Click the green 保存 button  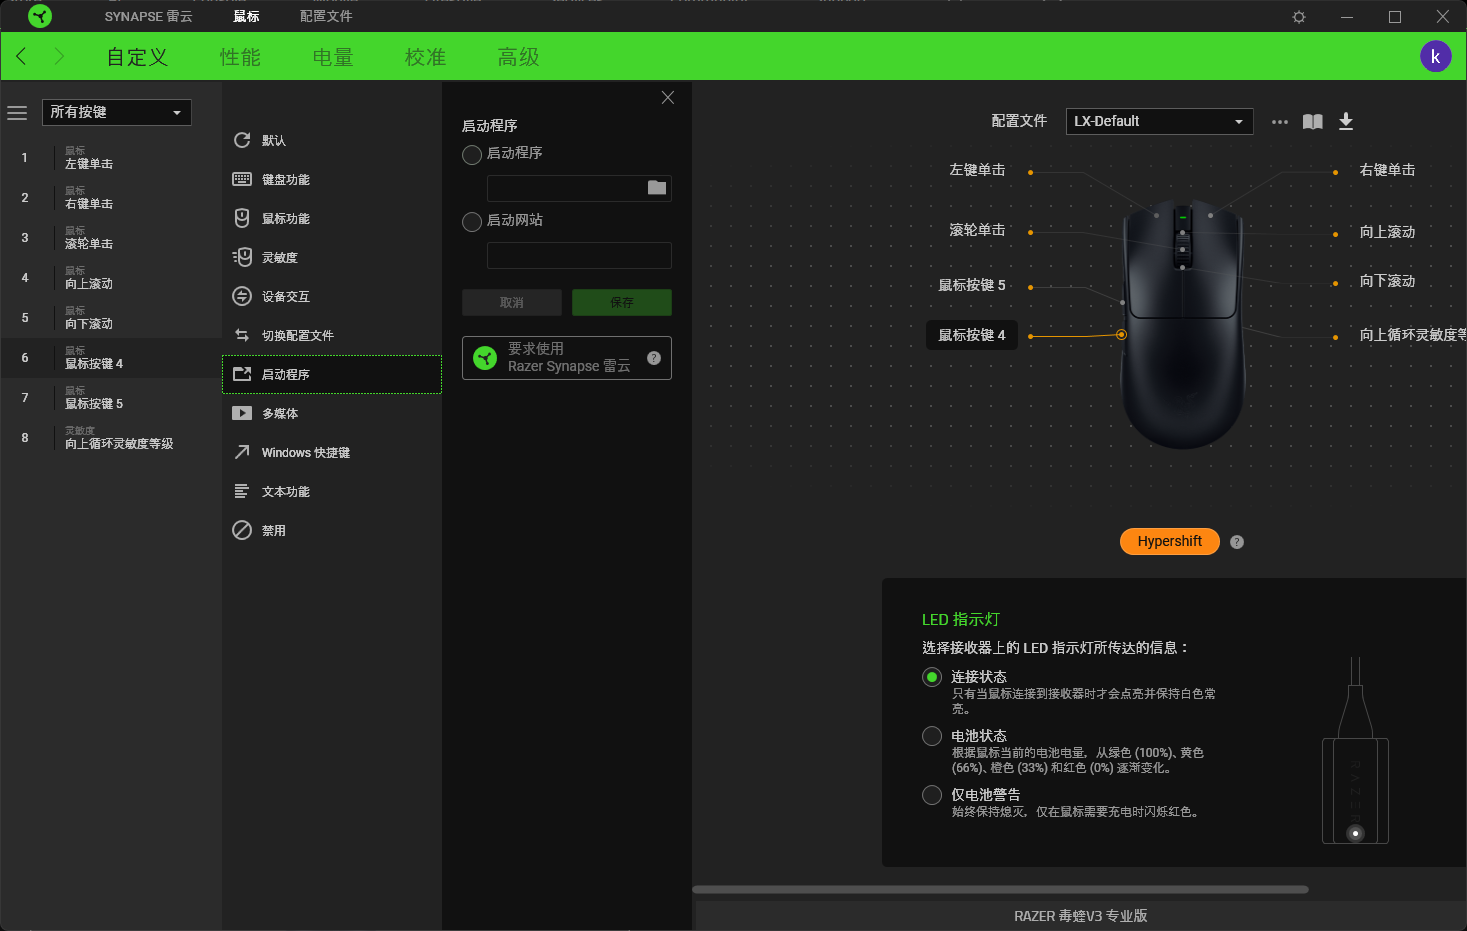pyautogui.click(x=622, y=302)
